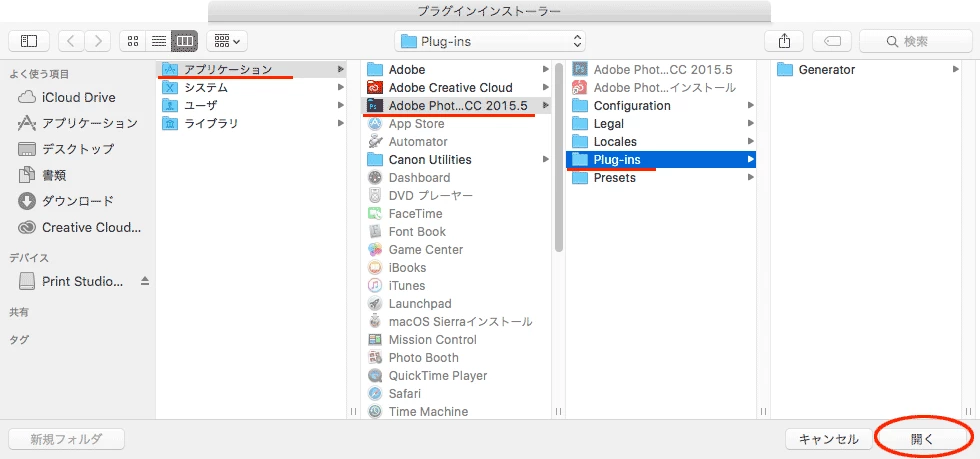Open the Presets folder

662,178
